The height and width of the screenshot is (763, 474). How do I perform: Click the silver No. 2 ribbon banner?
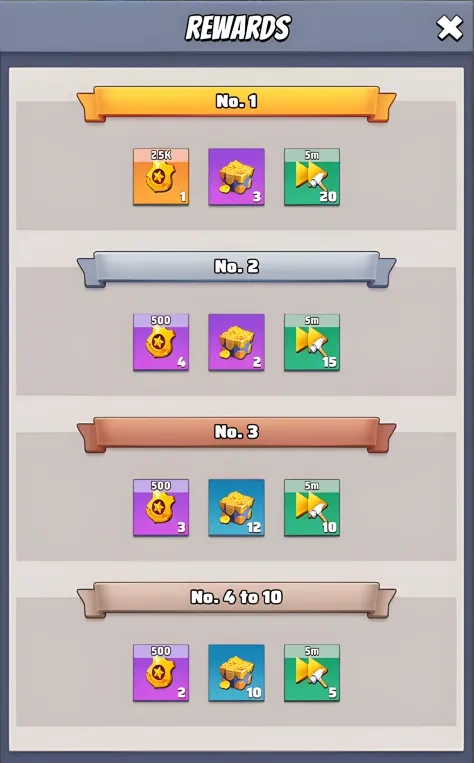point(237,269)
